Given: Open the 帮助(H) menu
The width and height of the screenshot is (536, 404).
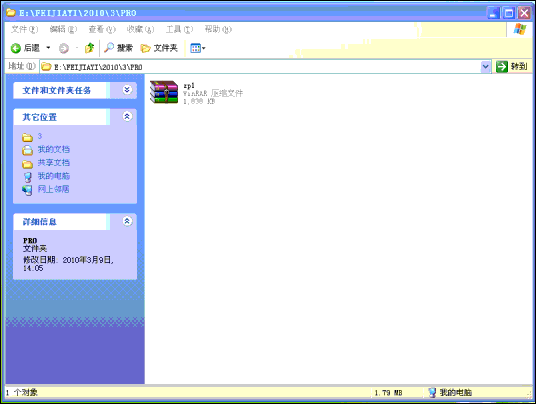Looking at the screenshot, I should click(218, 29).
